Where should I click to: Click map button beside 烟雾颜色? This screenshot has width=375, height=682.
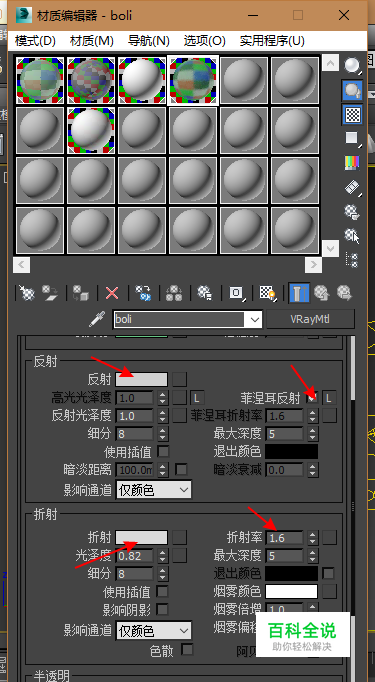click(x=330, y=591)
